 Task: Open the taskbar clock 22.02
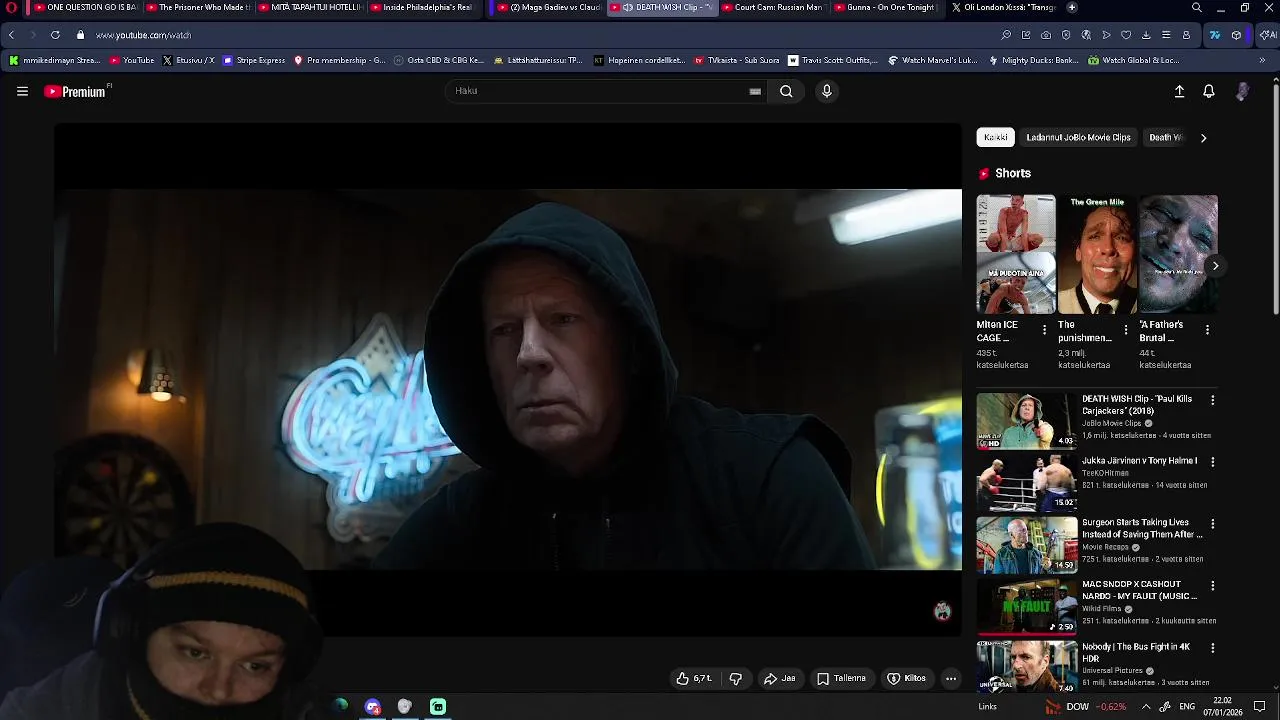pos(1222,706)
